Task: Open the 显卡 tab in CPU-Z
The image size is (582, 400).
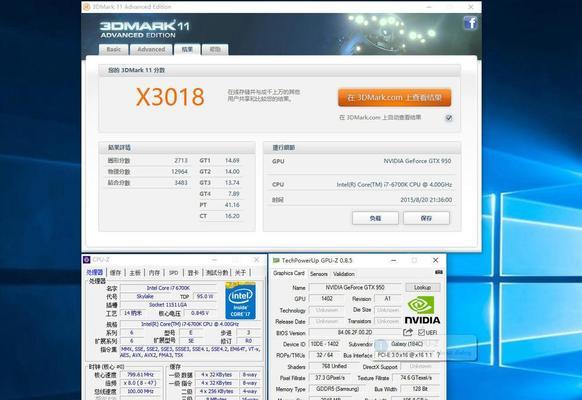Action: pyautogui.click(x=193, y=272)
